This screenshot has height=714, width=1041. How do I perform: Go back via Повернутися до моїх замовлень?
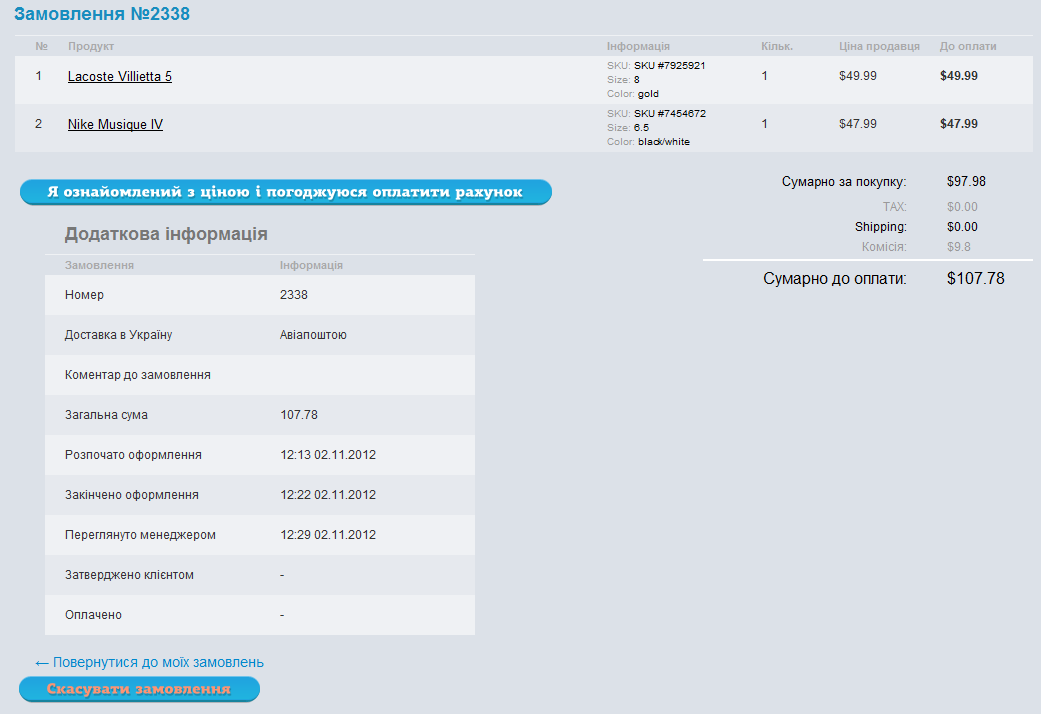click(x=149, y=662)
